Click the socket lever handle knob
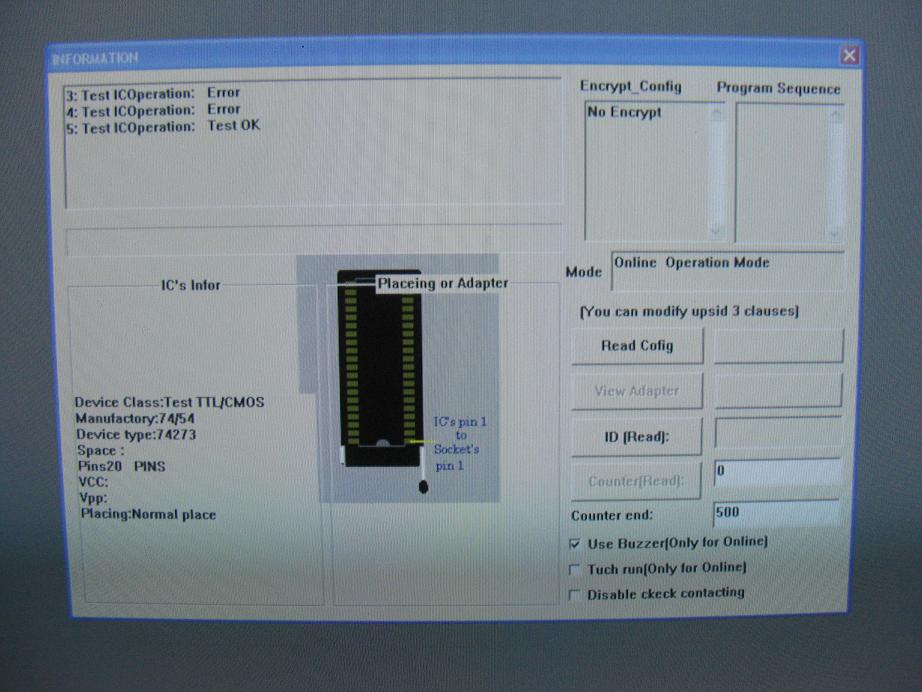922x692 pixels. point(424,488)
